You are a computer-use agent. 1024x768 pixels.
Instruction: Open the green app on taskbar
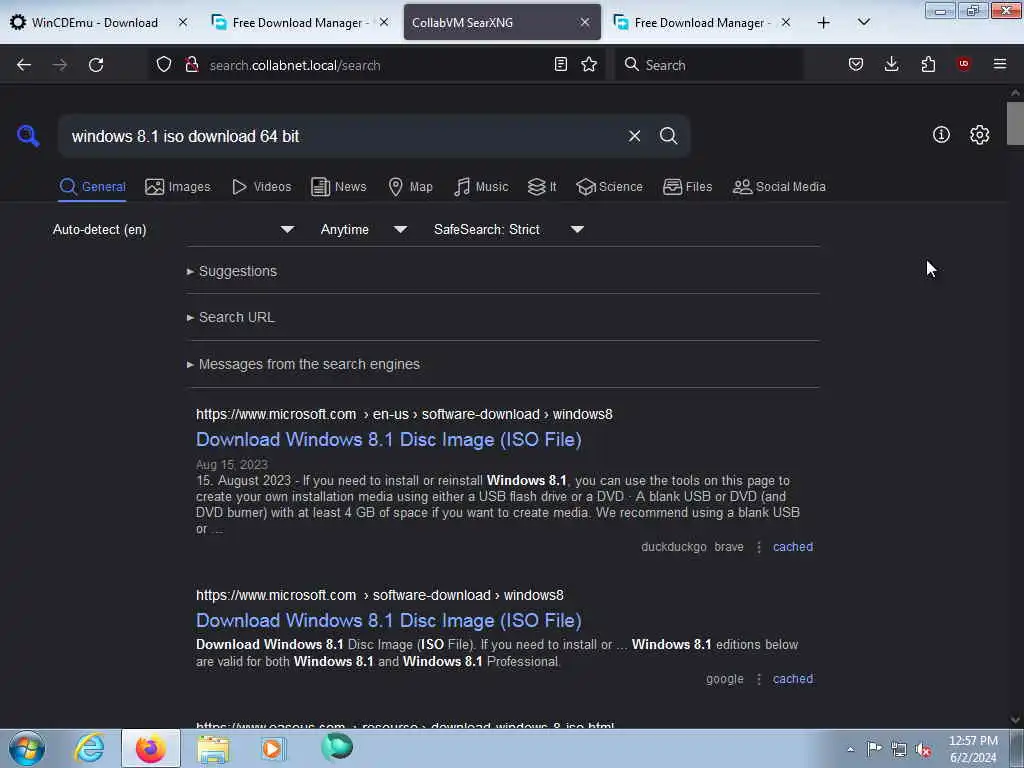point(337,748)
